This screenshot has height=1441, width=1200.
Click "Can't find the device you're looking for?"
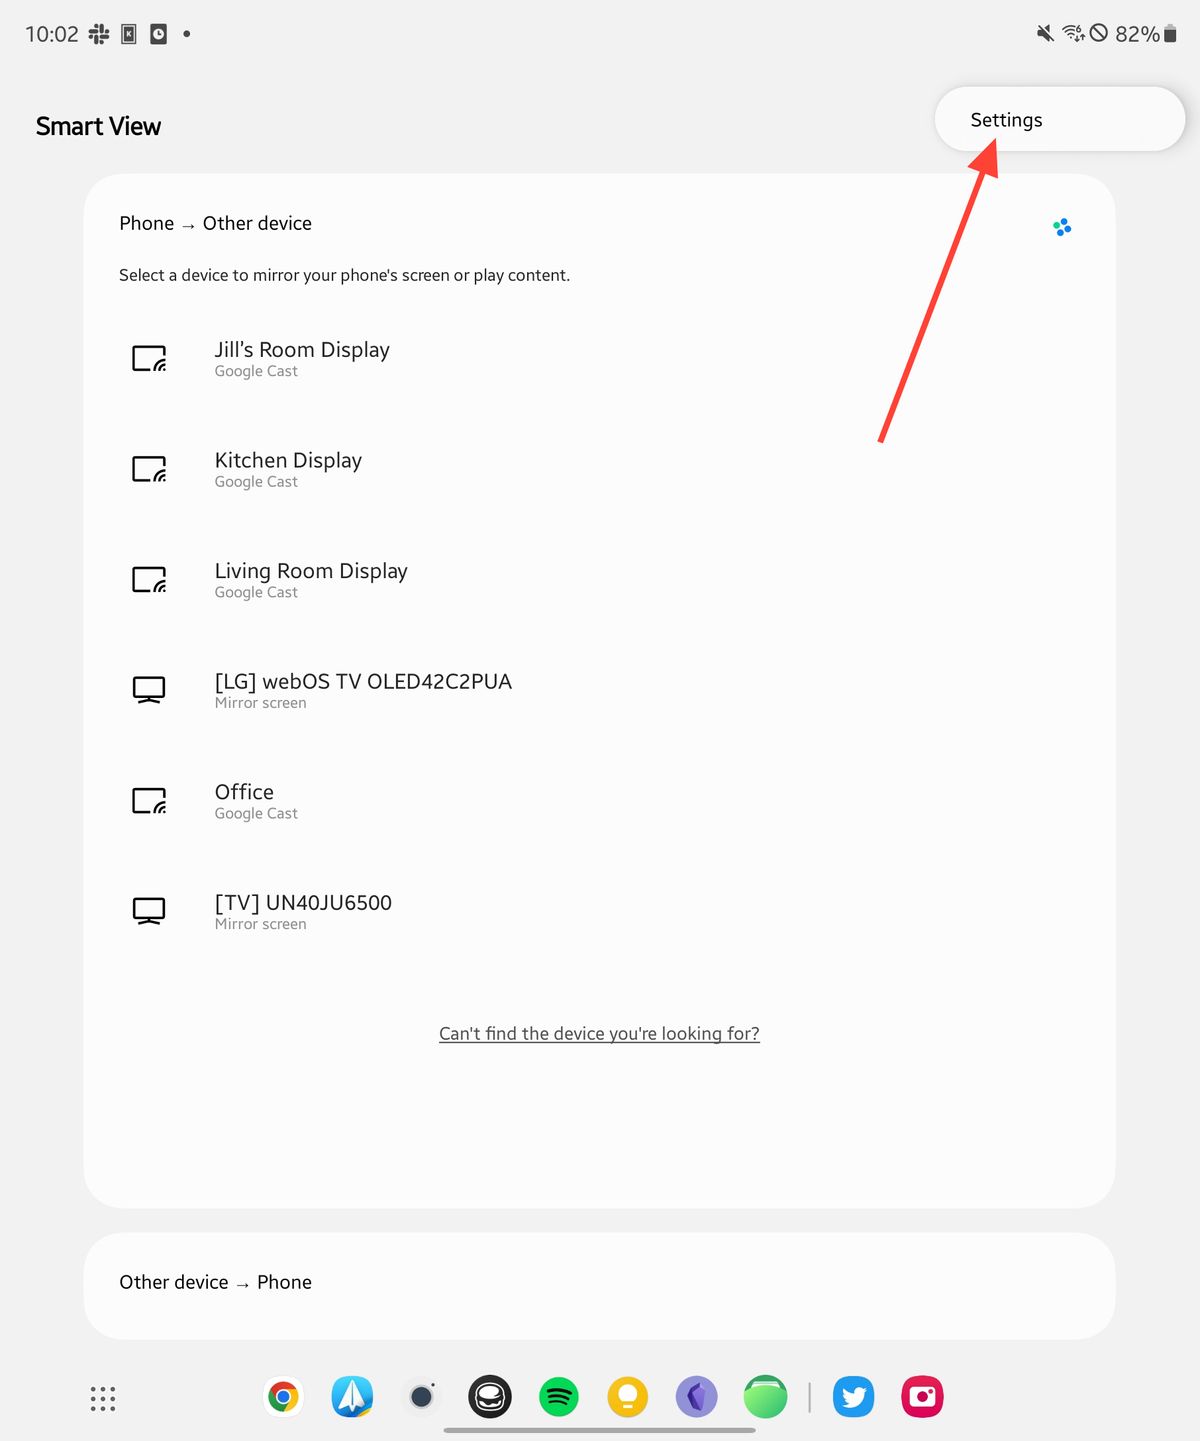coord(598,1033)
